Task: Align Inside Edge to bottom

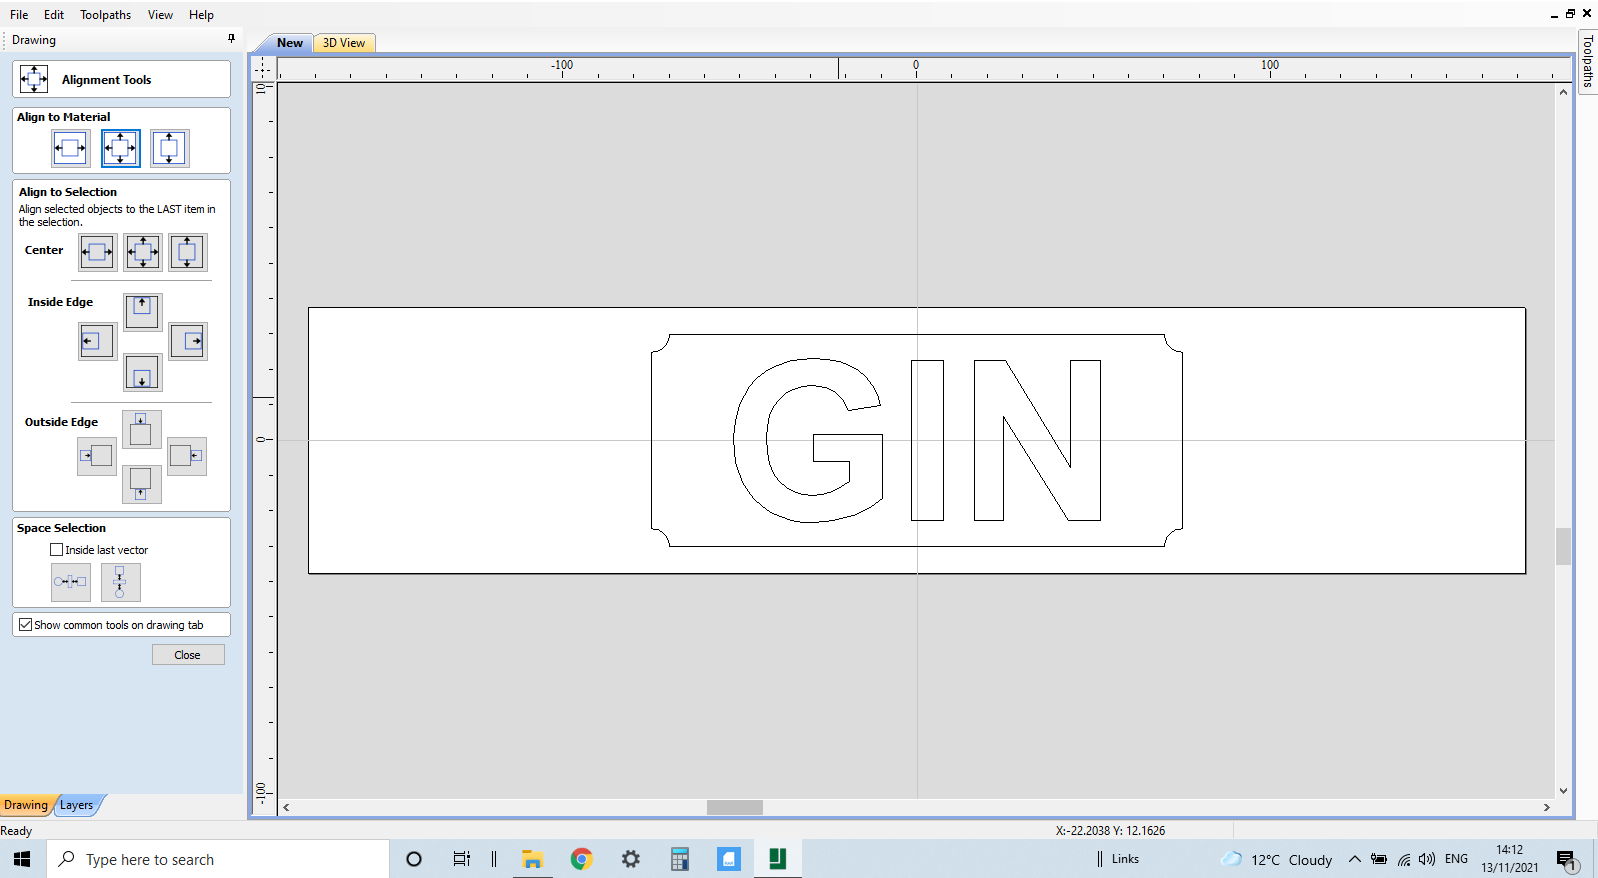Action: [142, 372]
